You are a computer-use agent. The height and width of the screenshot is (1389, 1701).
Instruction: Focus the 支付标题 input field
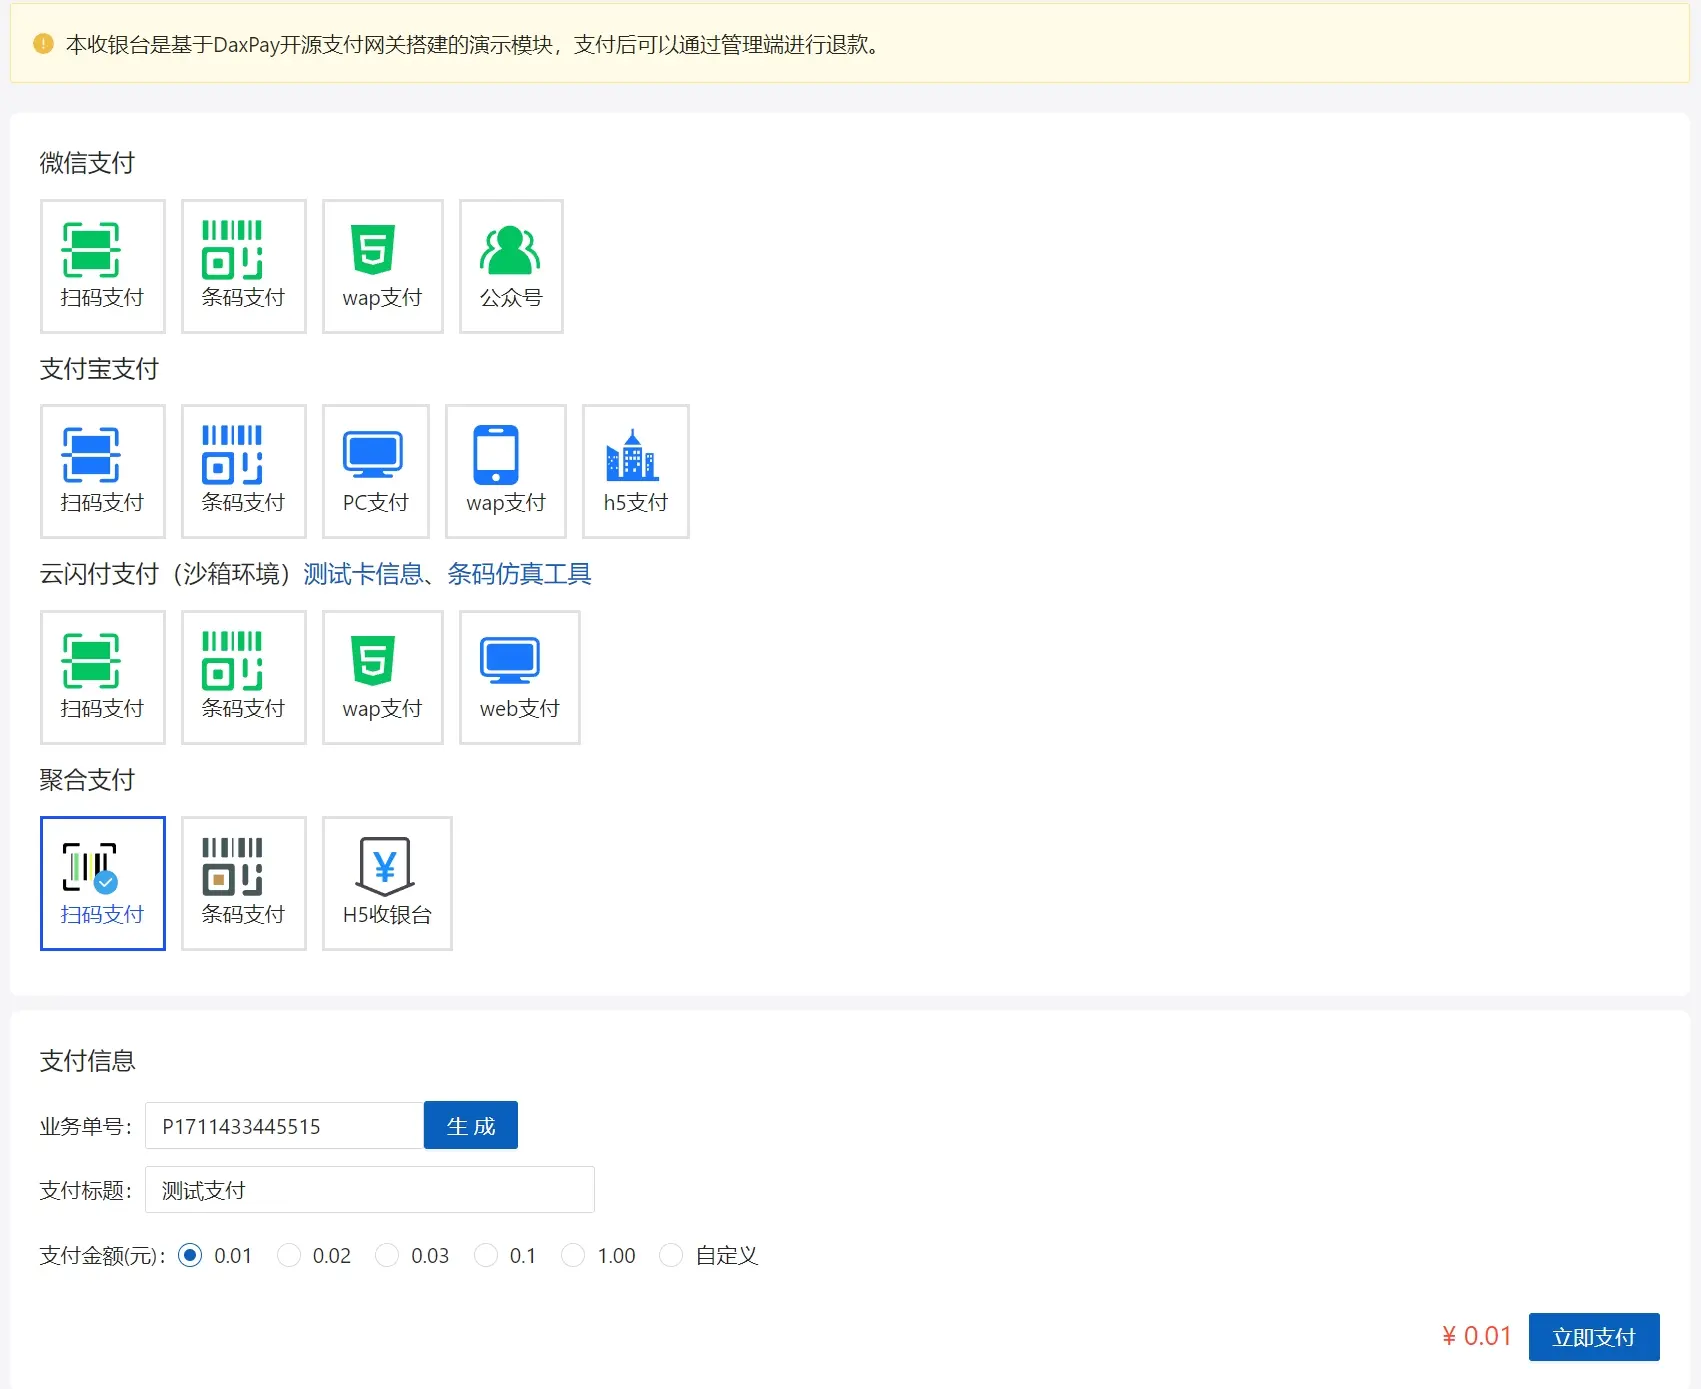coord(370,1190)
